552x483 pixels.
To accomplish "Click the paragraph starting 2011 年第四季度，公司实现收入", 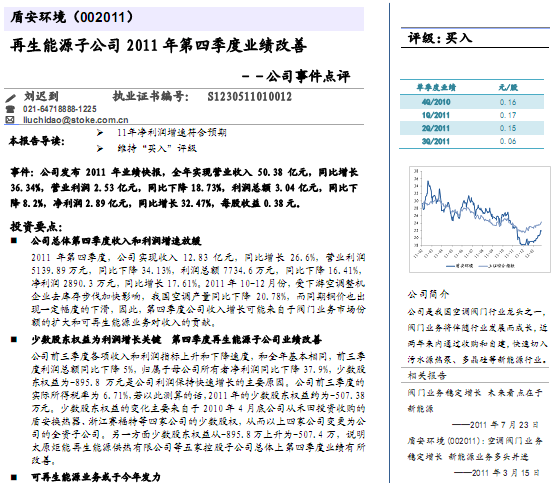I will pos(198,290).
